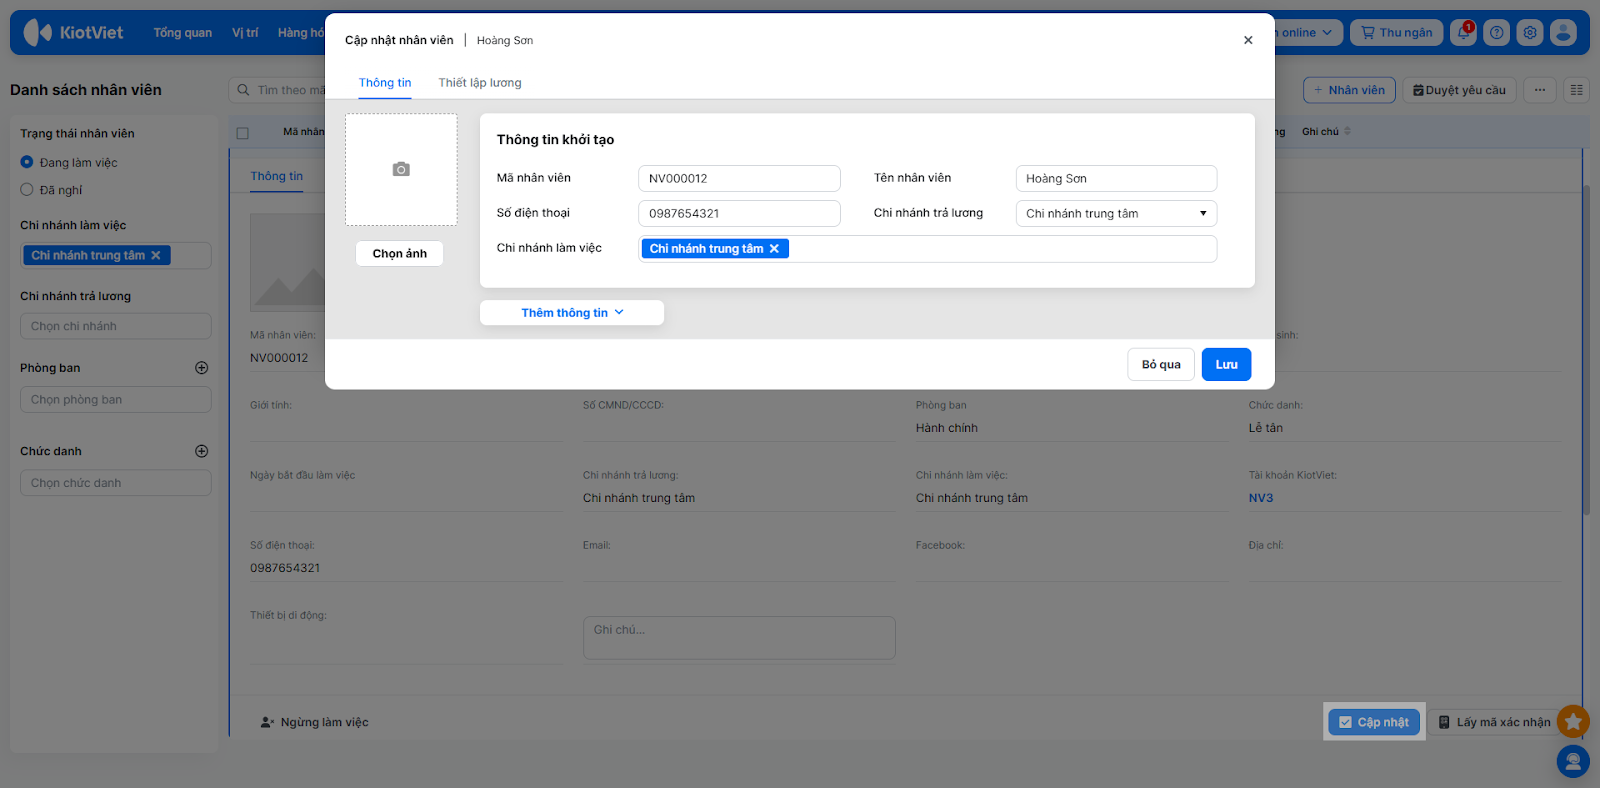The image size is (1600, 788).
Task: Click the orange star favorite icon
Action: pos(1573,721)
